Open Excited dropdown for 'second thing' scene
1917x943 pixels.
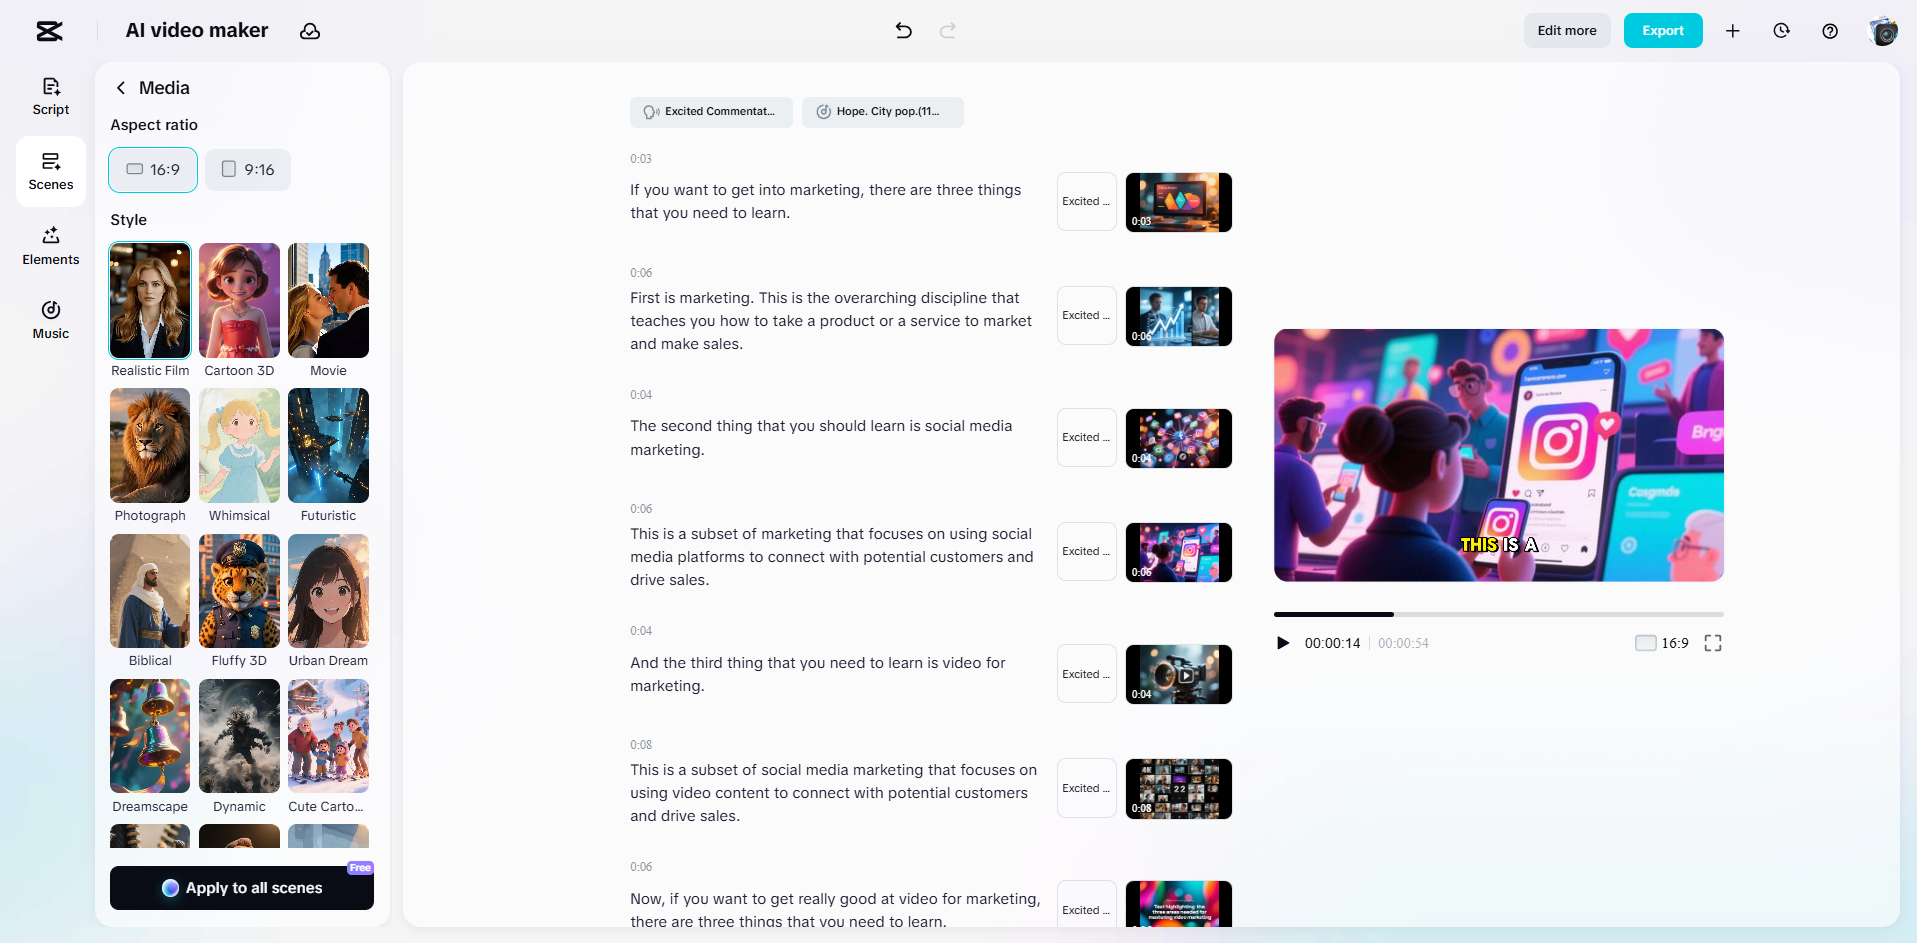tap(1086, 438)
